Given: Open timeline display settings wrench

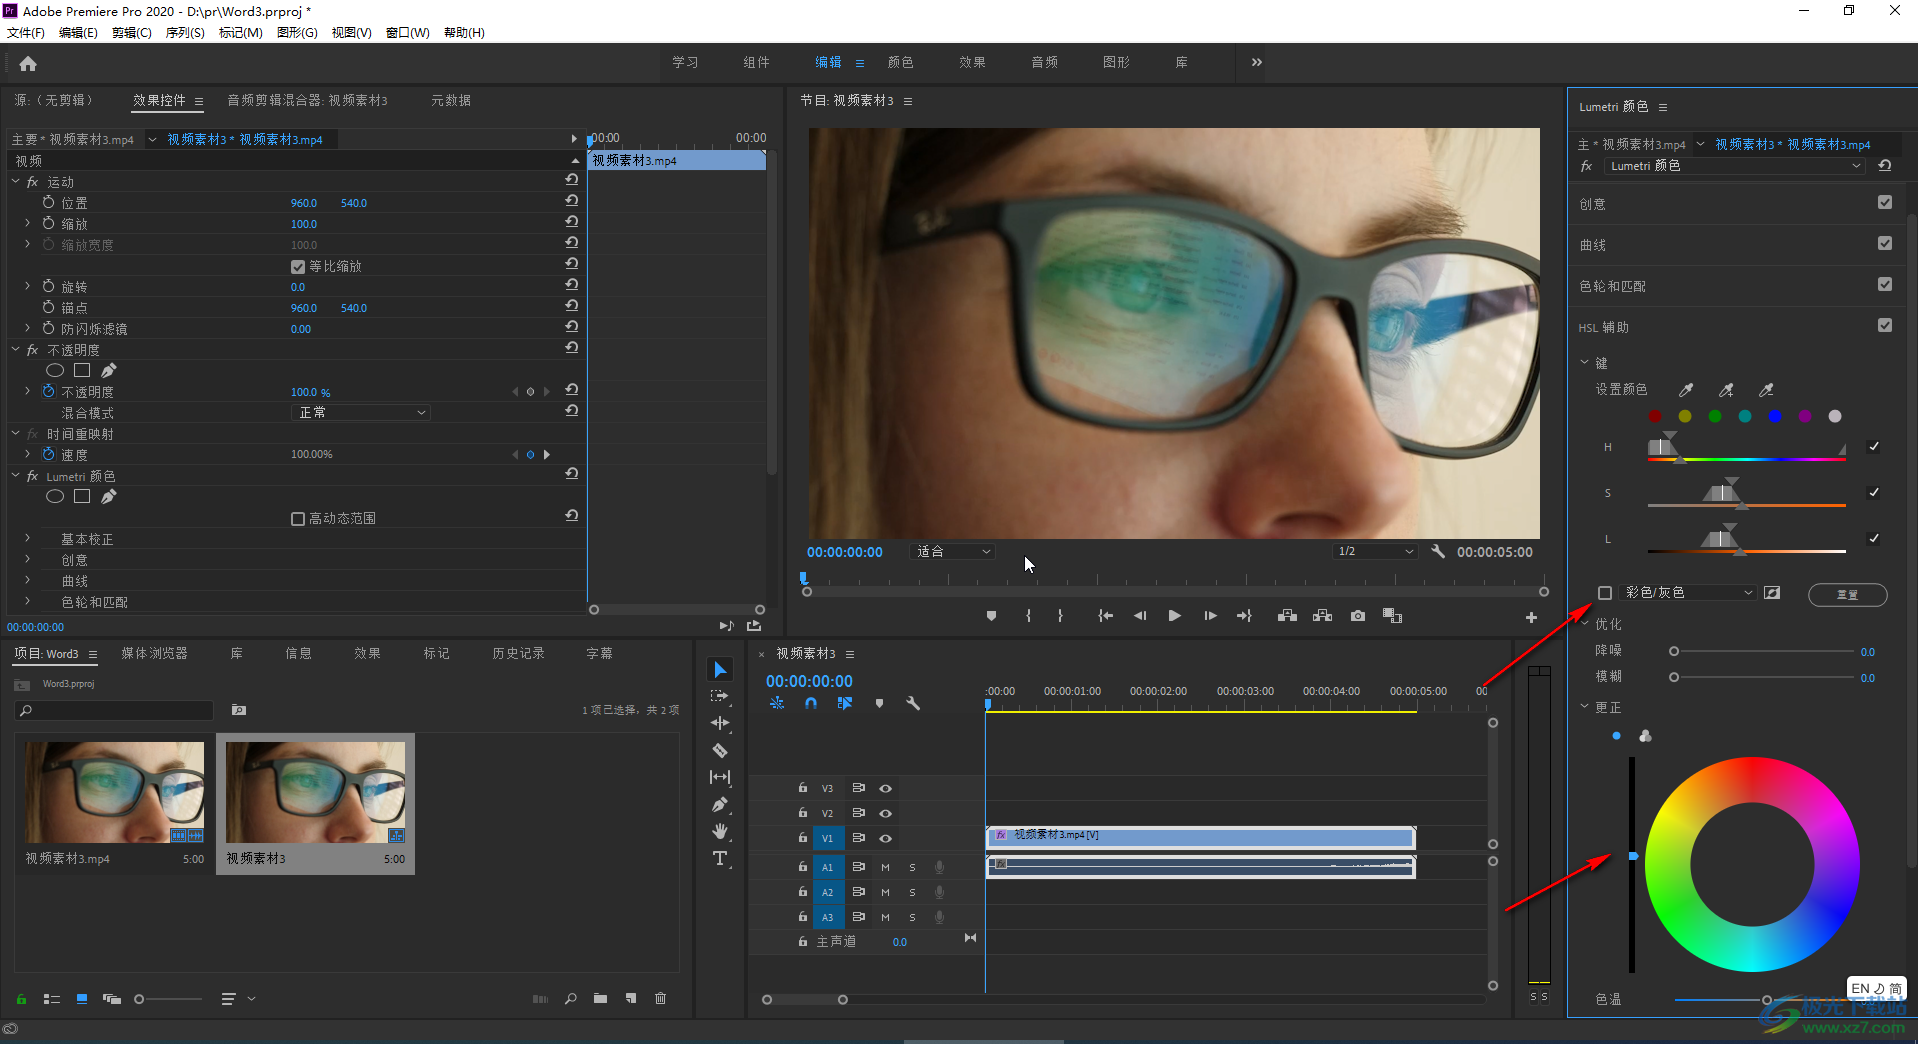Looking at the screenshot, I should [x=913, y=703].
